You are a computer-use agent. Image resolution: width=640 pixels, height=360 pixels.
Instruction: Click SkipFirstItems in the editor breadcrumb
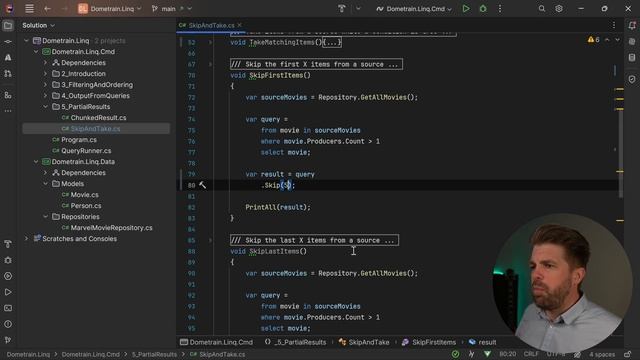pyautogui.click(x=429, y=342)
